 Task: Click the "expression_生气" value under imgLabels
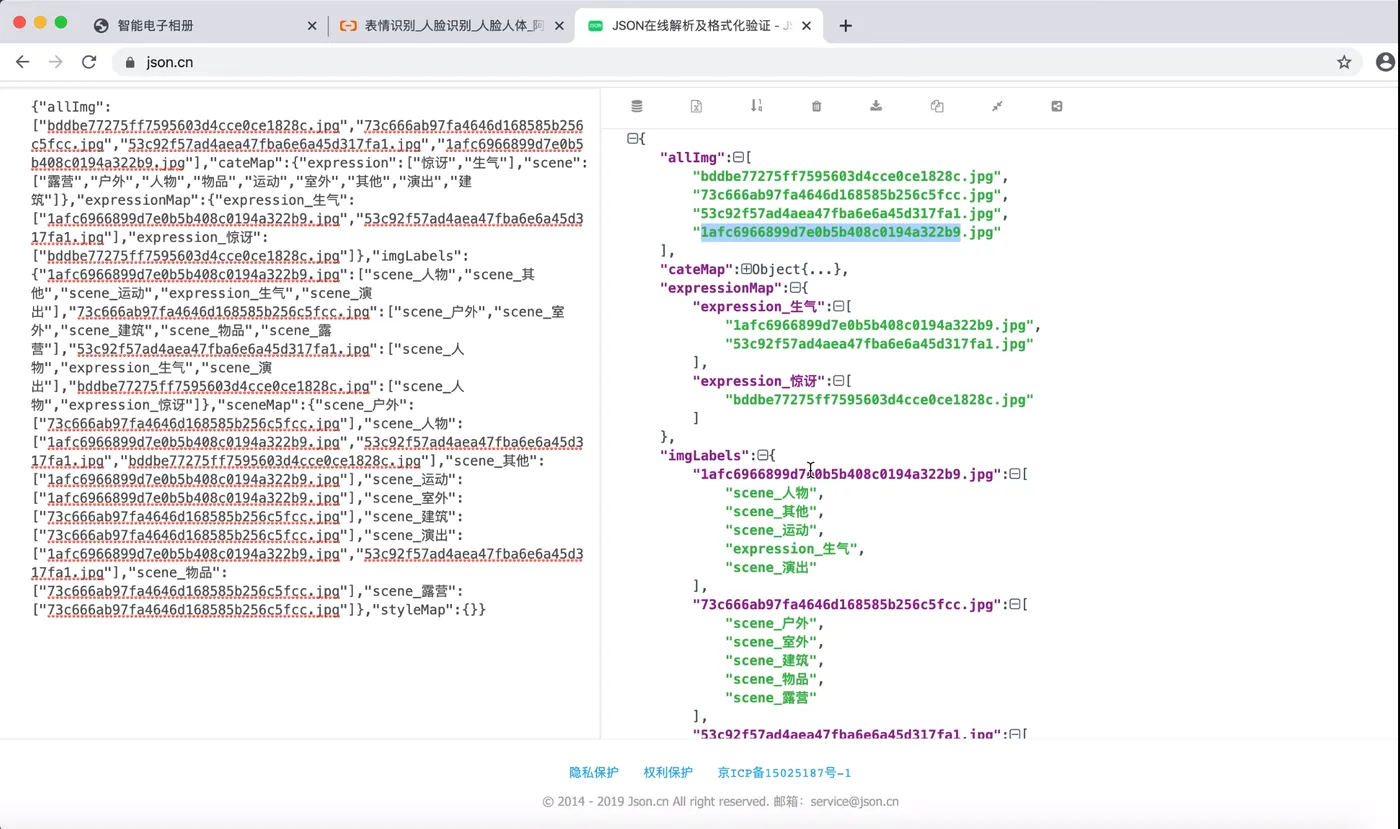(x=791, y=549)
